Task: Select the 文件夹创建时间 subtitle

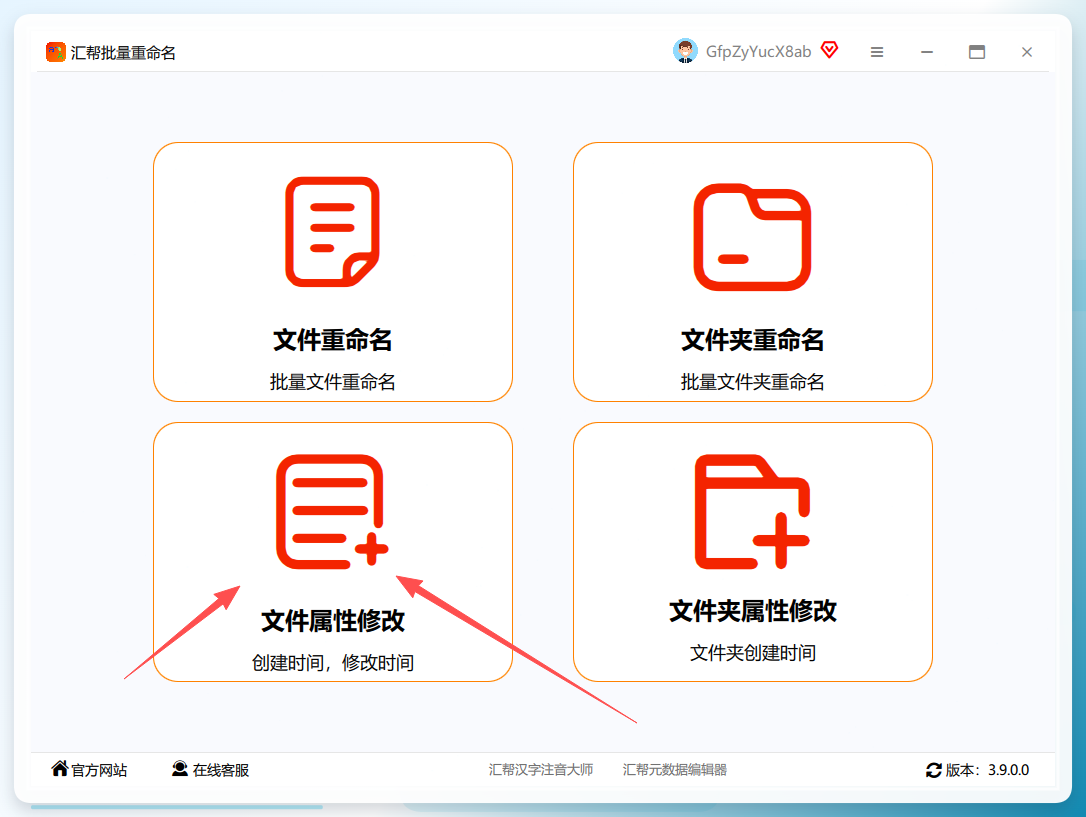Action: pyautogui.click(x=753, y=652)
